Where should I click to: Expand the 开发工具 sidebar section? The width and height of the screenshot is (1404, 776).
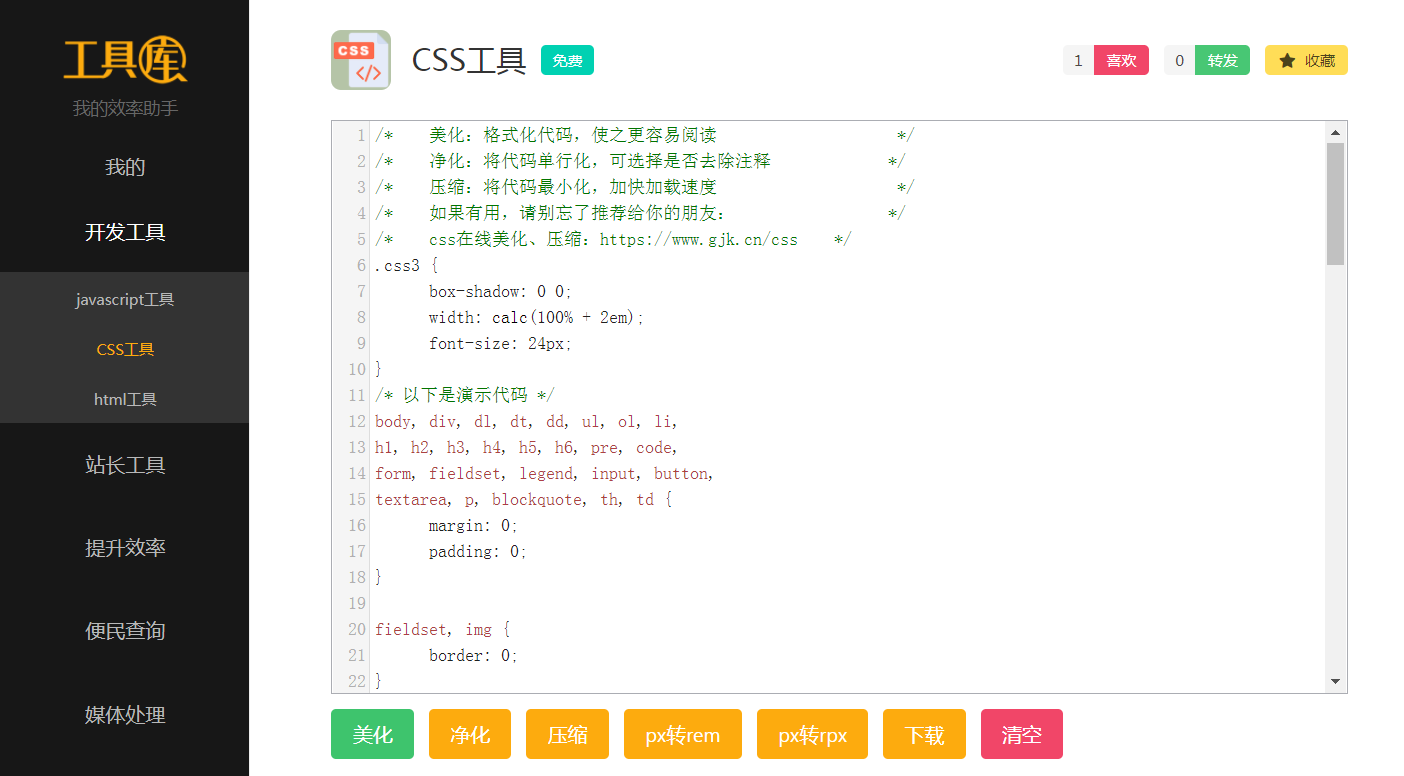coord(125,232)
